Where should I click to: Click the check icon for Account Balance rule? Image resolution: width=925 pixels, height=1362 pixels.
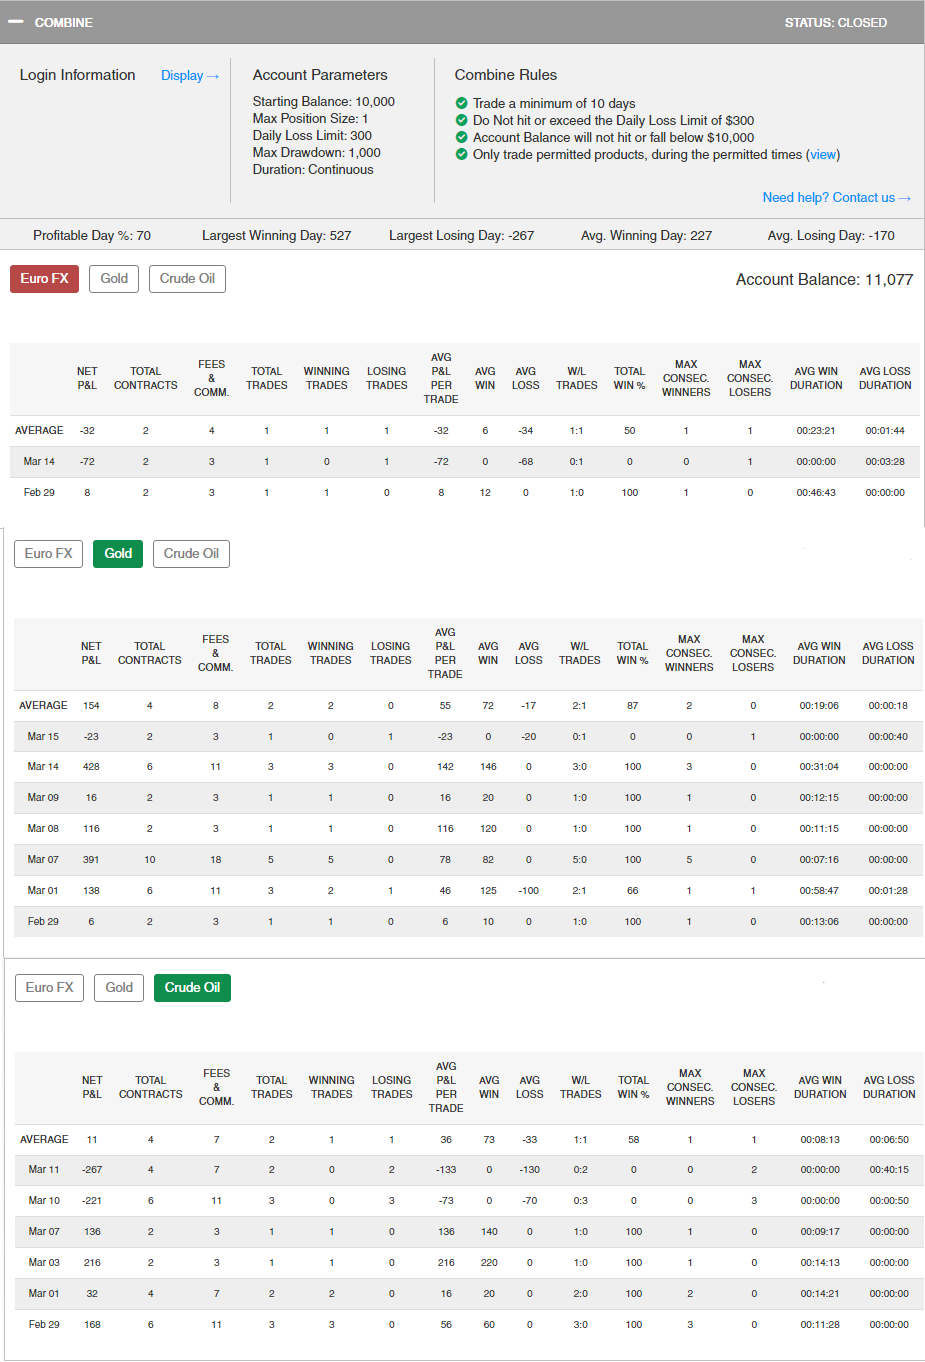click(x=461, y=137)
